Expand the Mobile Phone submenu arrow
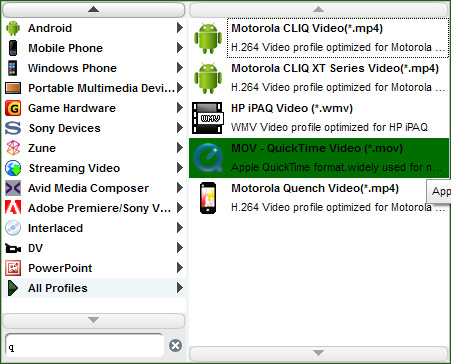The width and height of the screenshot is (451, 364). (x=180, y=48)
